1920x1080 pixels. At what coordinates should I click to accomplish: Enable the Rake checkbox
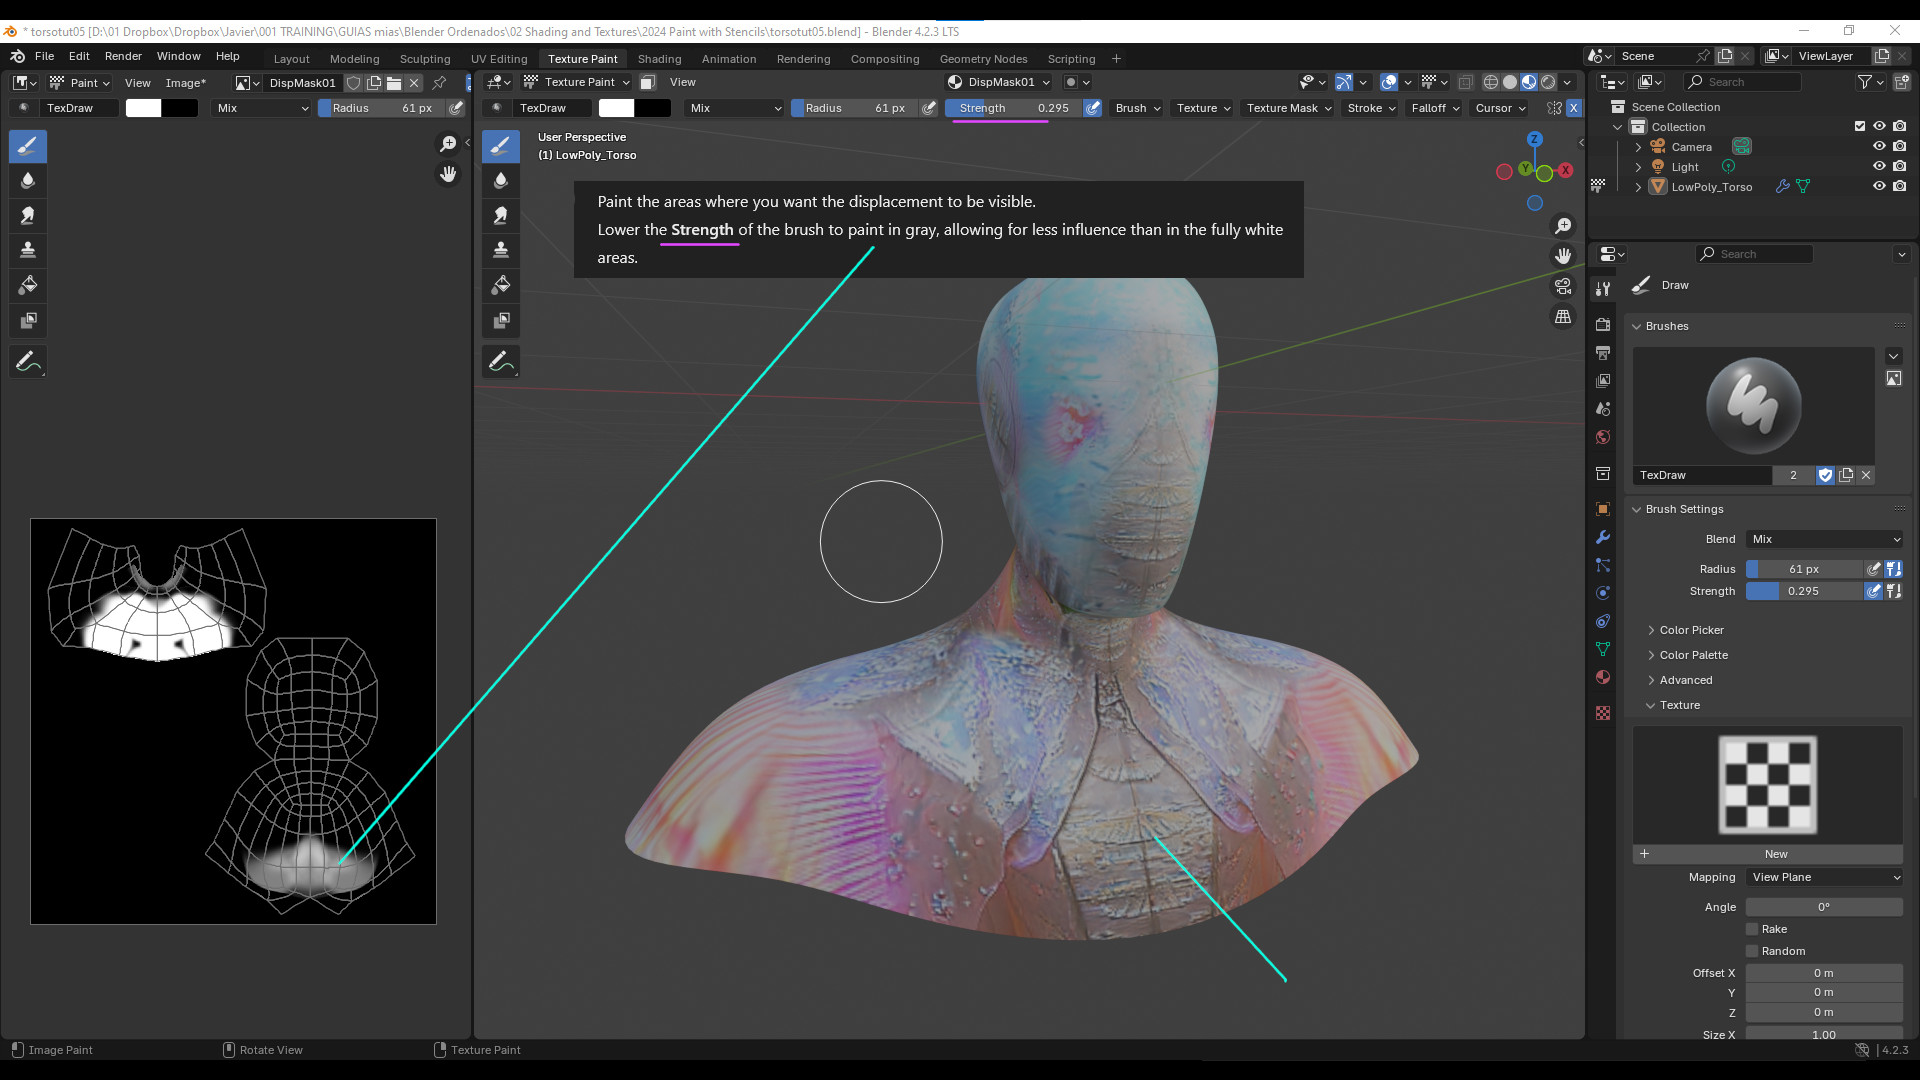point(1752,929)
